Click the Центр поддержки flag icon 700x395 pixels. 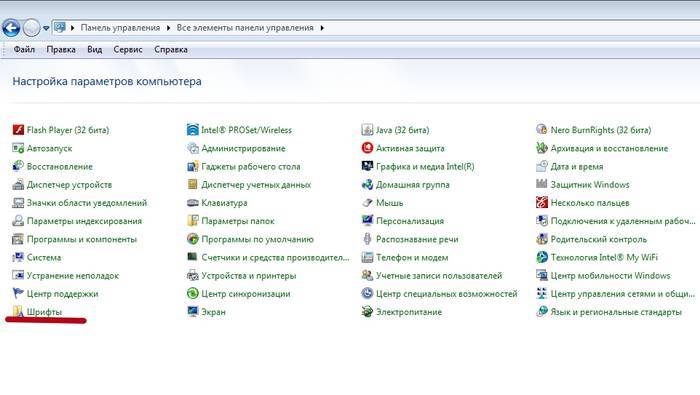point(18,294)
